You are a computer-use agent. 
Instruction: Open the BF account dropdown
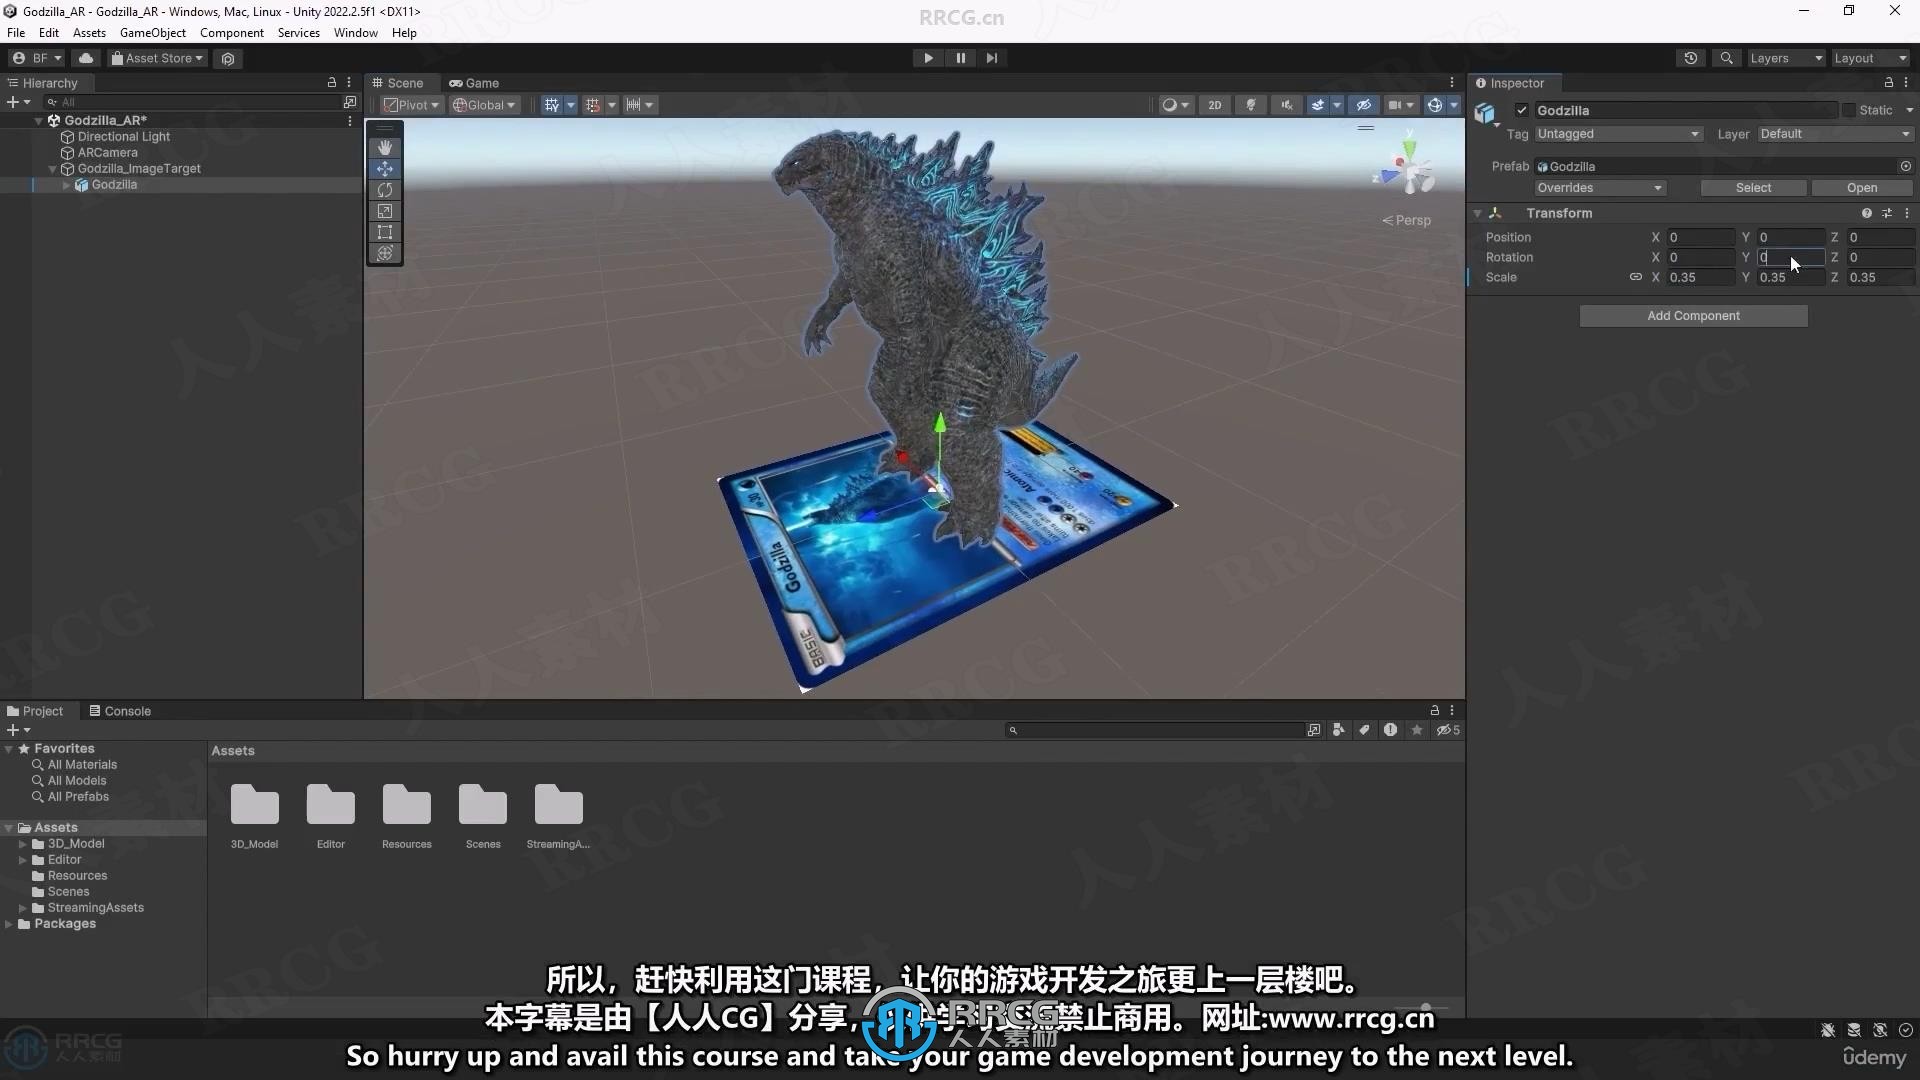pos(37,58)
